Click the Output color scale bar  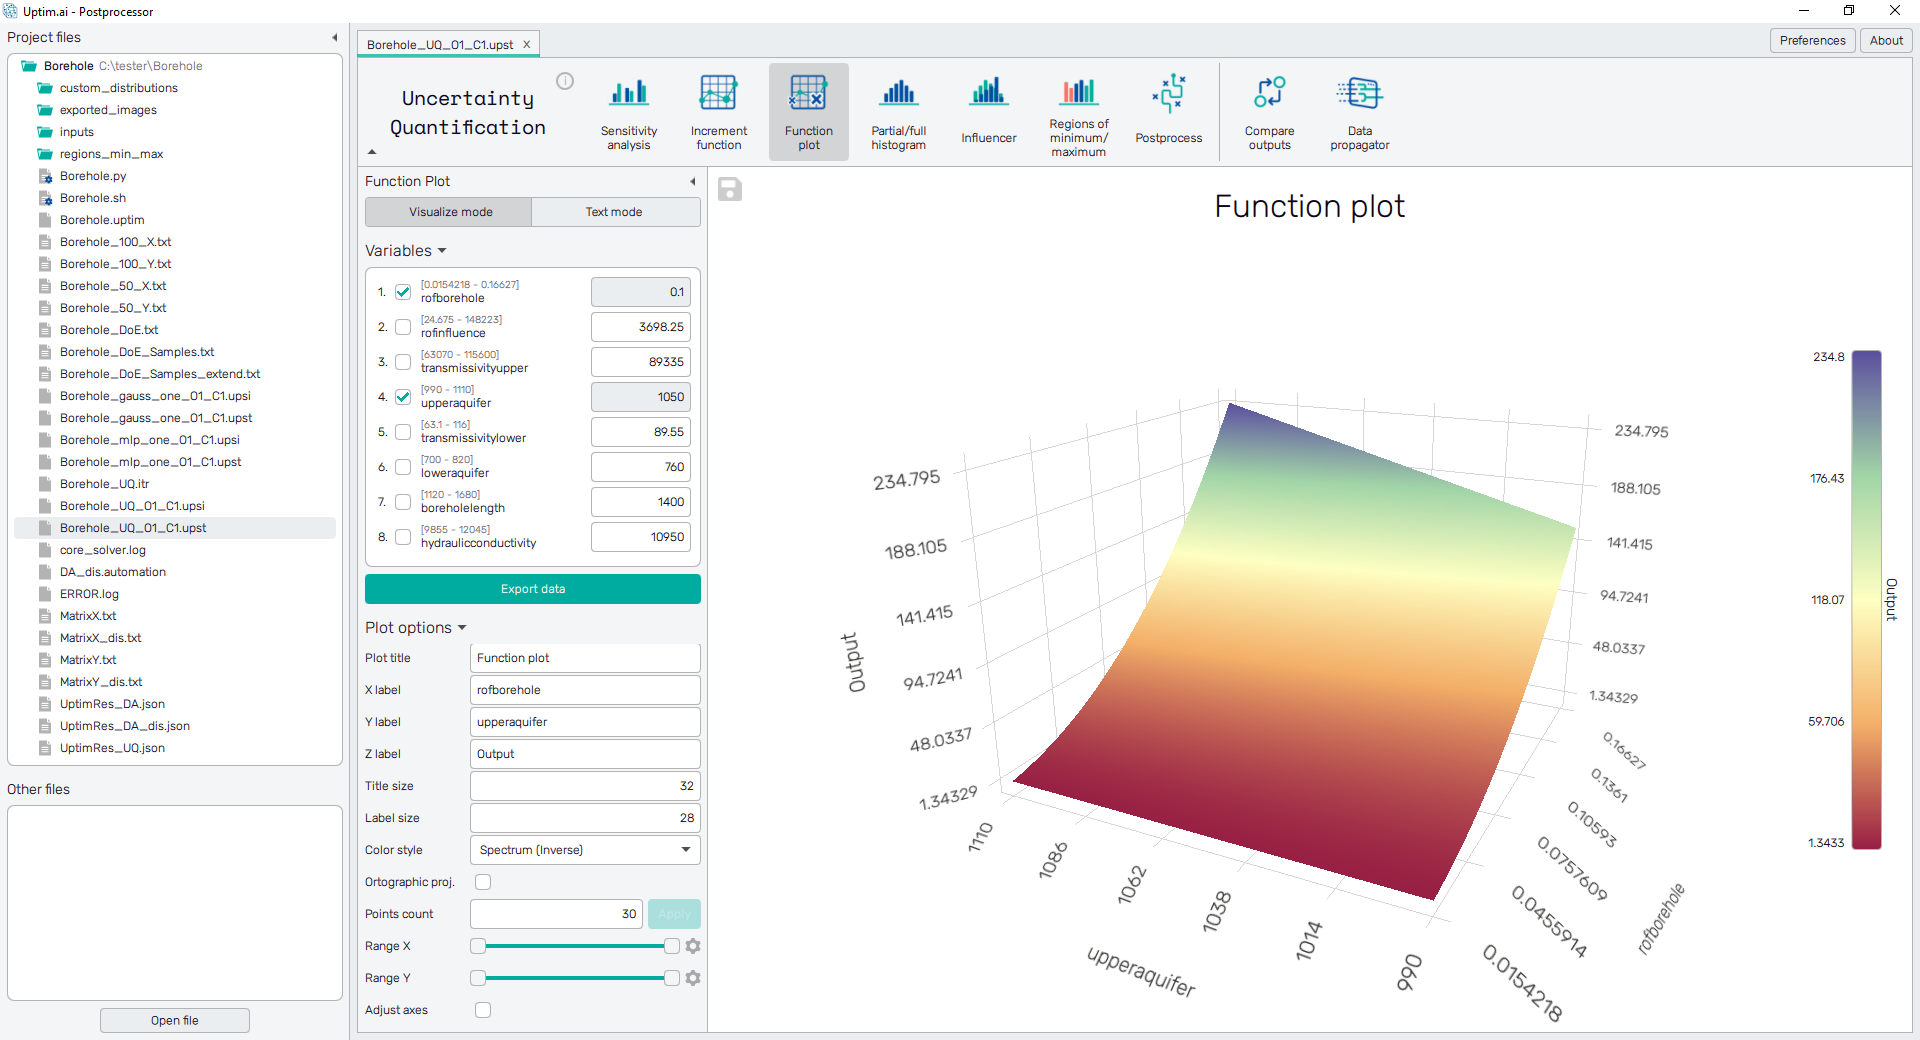click(1866, 599)
